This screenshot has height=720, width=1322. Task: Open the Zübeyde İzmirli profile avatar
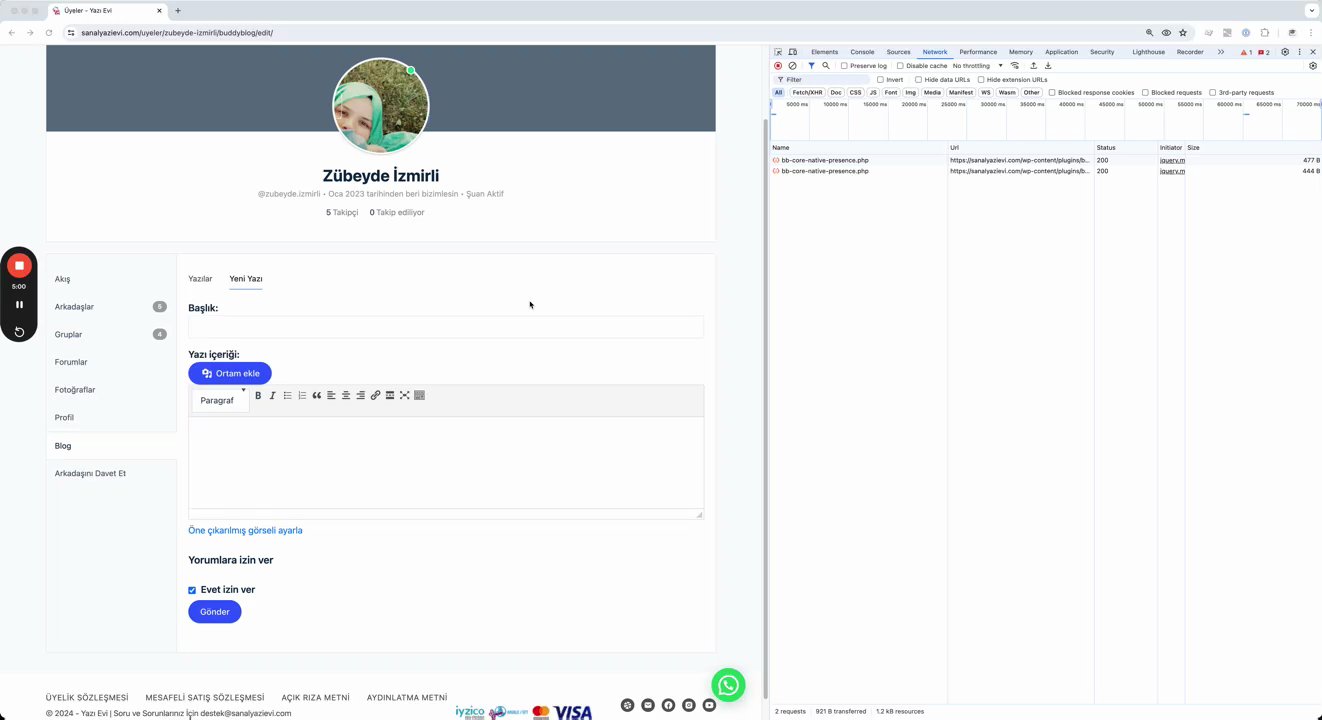coord(380,106)
